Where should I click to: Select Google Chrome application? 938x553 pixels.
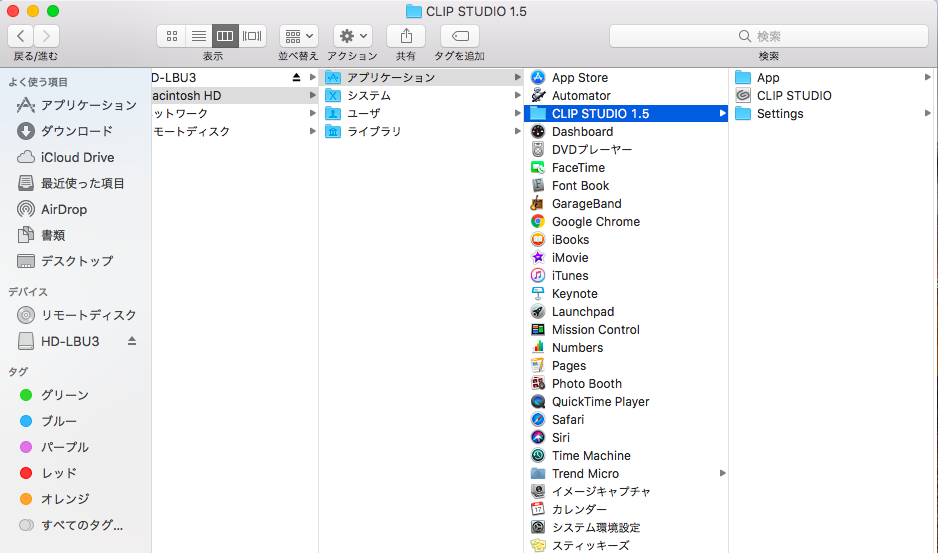(x=626, y=221)
